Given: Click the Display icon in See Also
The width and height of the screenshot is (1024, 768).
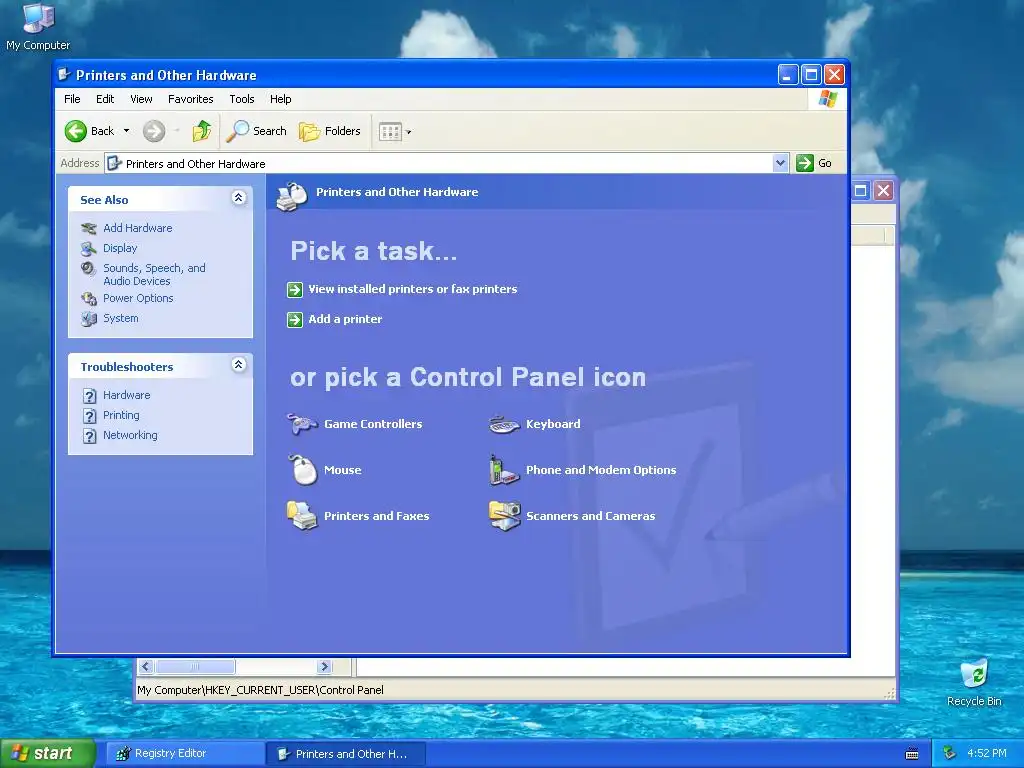Looking at the screenshot, I should pos(89,249).
